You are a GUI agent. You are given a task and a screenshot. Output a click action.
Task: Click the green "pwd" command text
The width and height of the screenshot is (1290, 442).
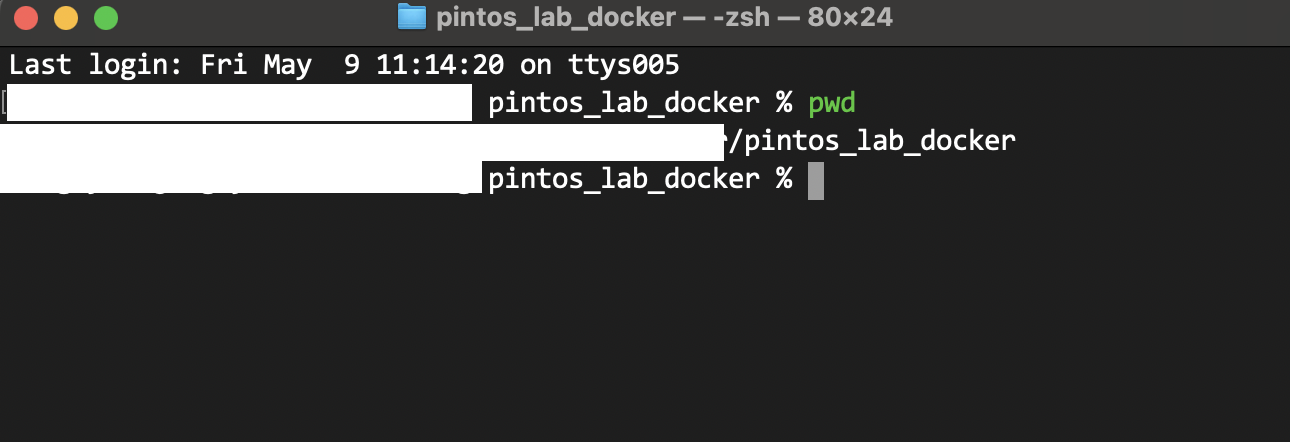point(832,104)
